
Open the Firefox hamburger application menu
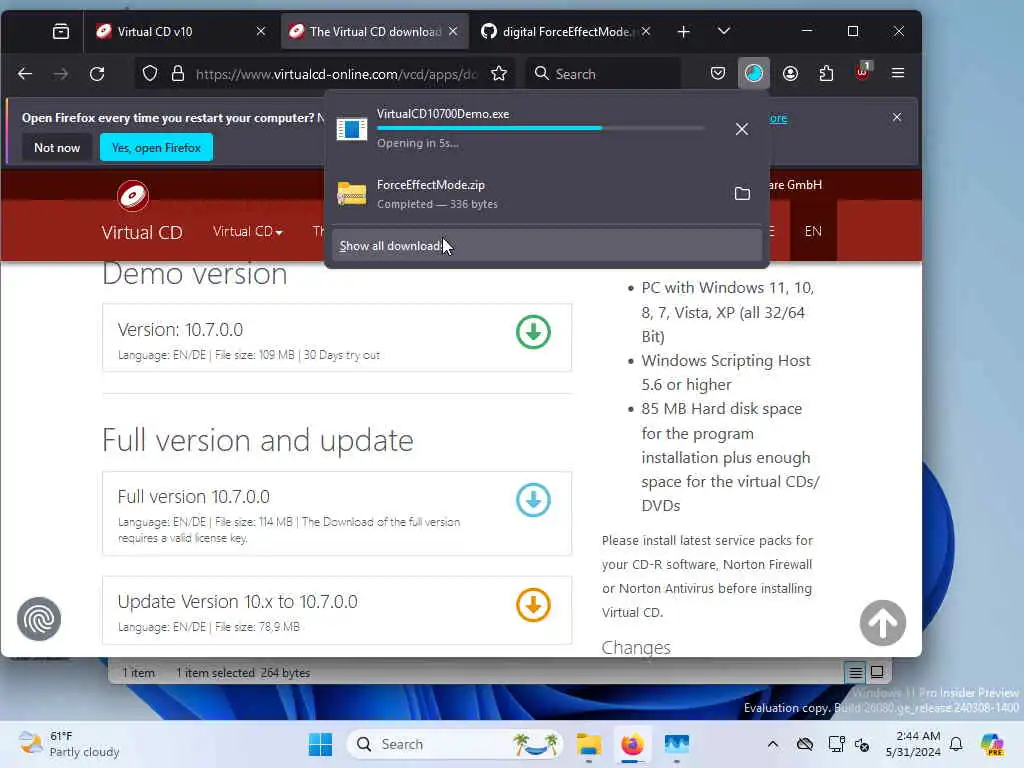[x=898, y=73]
